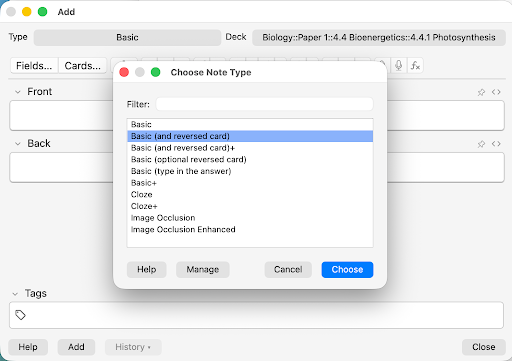Select Basic (optional reversed card) note type
This screenshot has width=512, height=361.
tap(250, 159)
